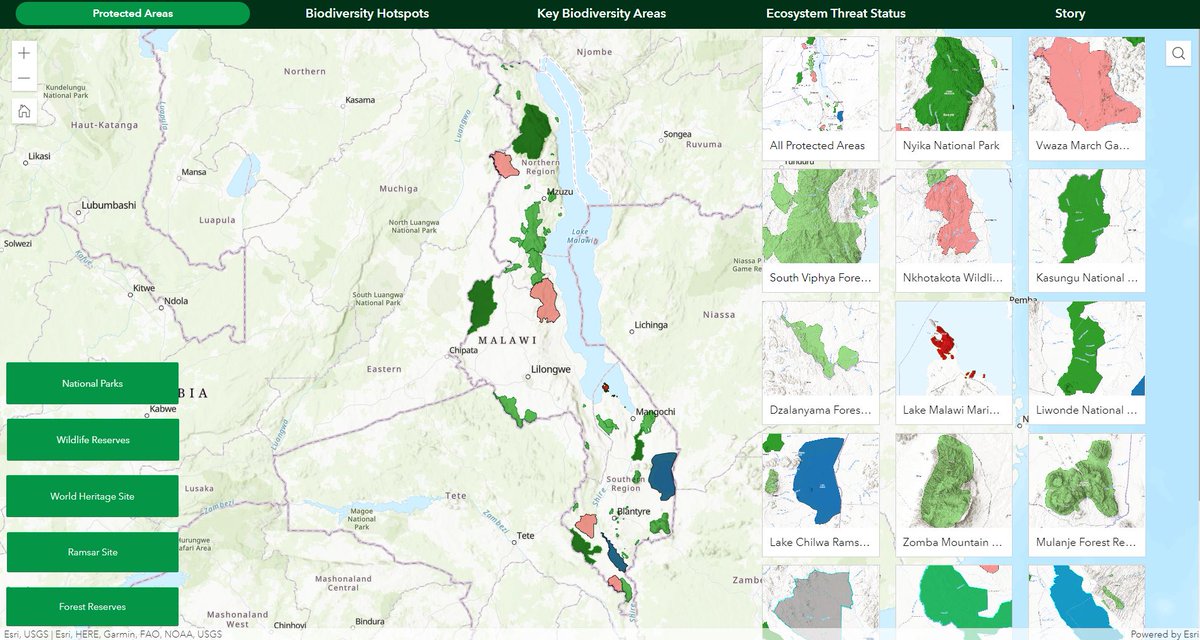Click the Powered by Esri attribution link
This screenshot has width=1200, height=640.
[1163, 633]
